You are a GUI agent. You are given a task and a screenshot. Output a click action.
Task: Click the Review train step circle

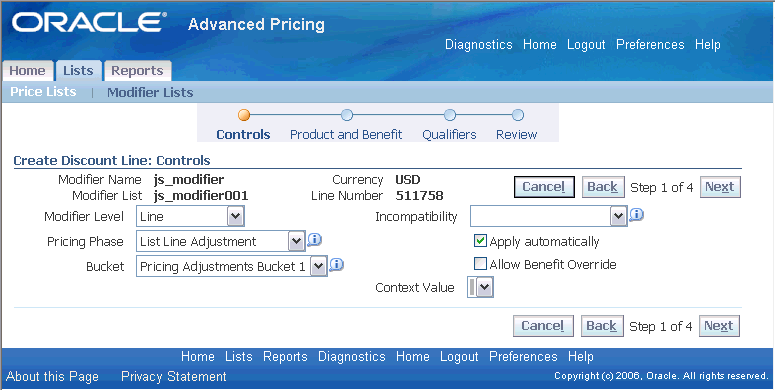[x=517, y=115]
